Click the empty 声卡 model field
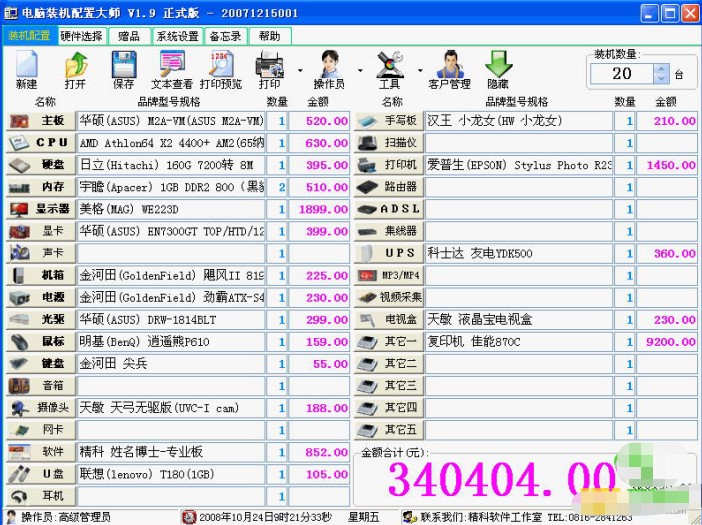Viewport: 702px width, 525px height. [171, 253]
